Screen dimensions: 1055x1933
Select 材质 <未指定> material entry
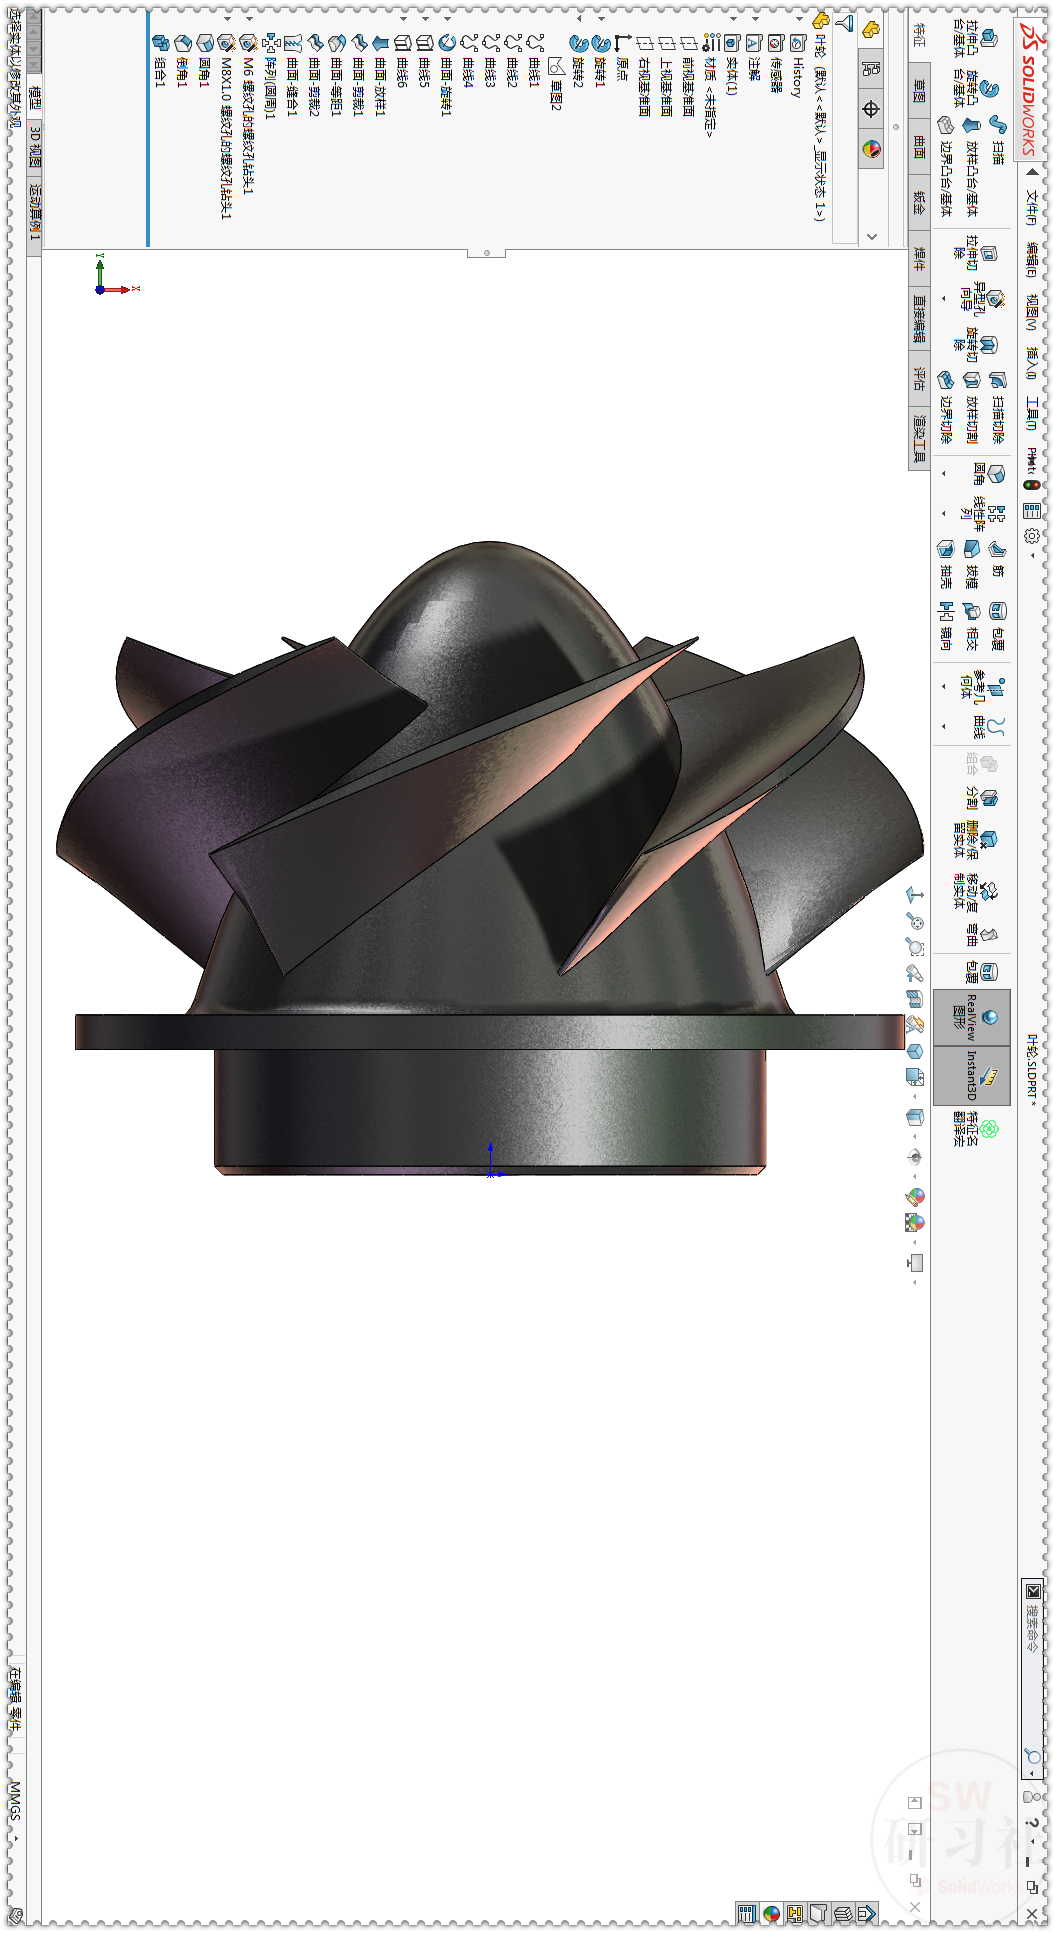(x=710, y=86)
